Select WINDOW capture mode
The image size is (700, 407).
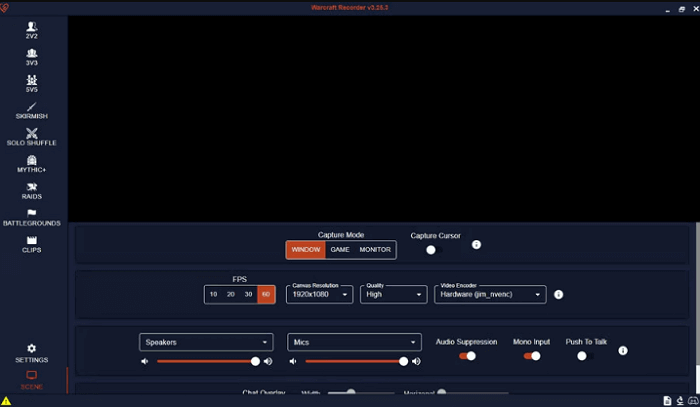[306, 250]
